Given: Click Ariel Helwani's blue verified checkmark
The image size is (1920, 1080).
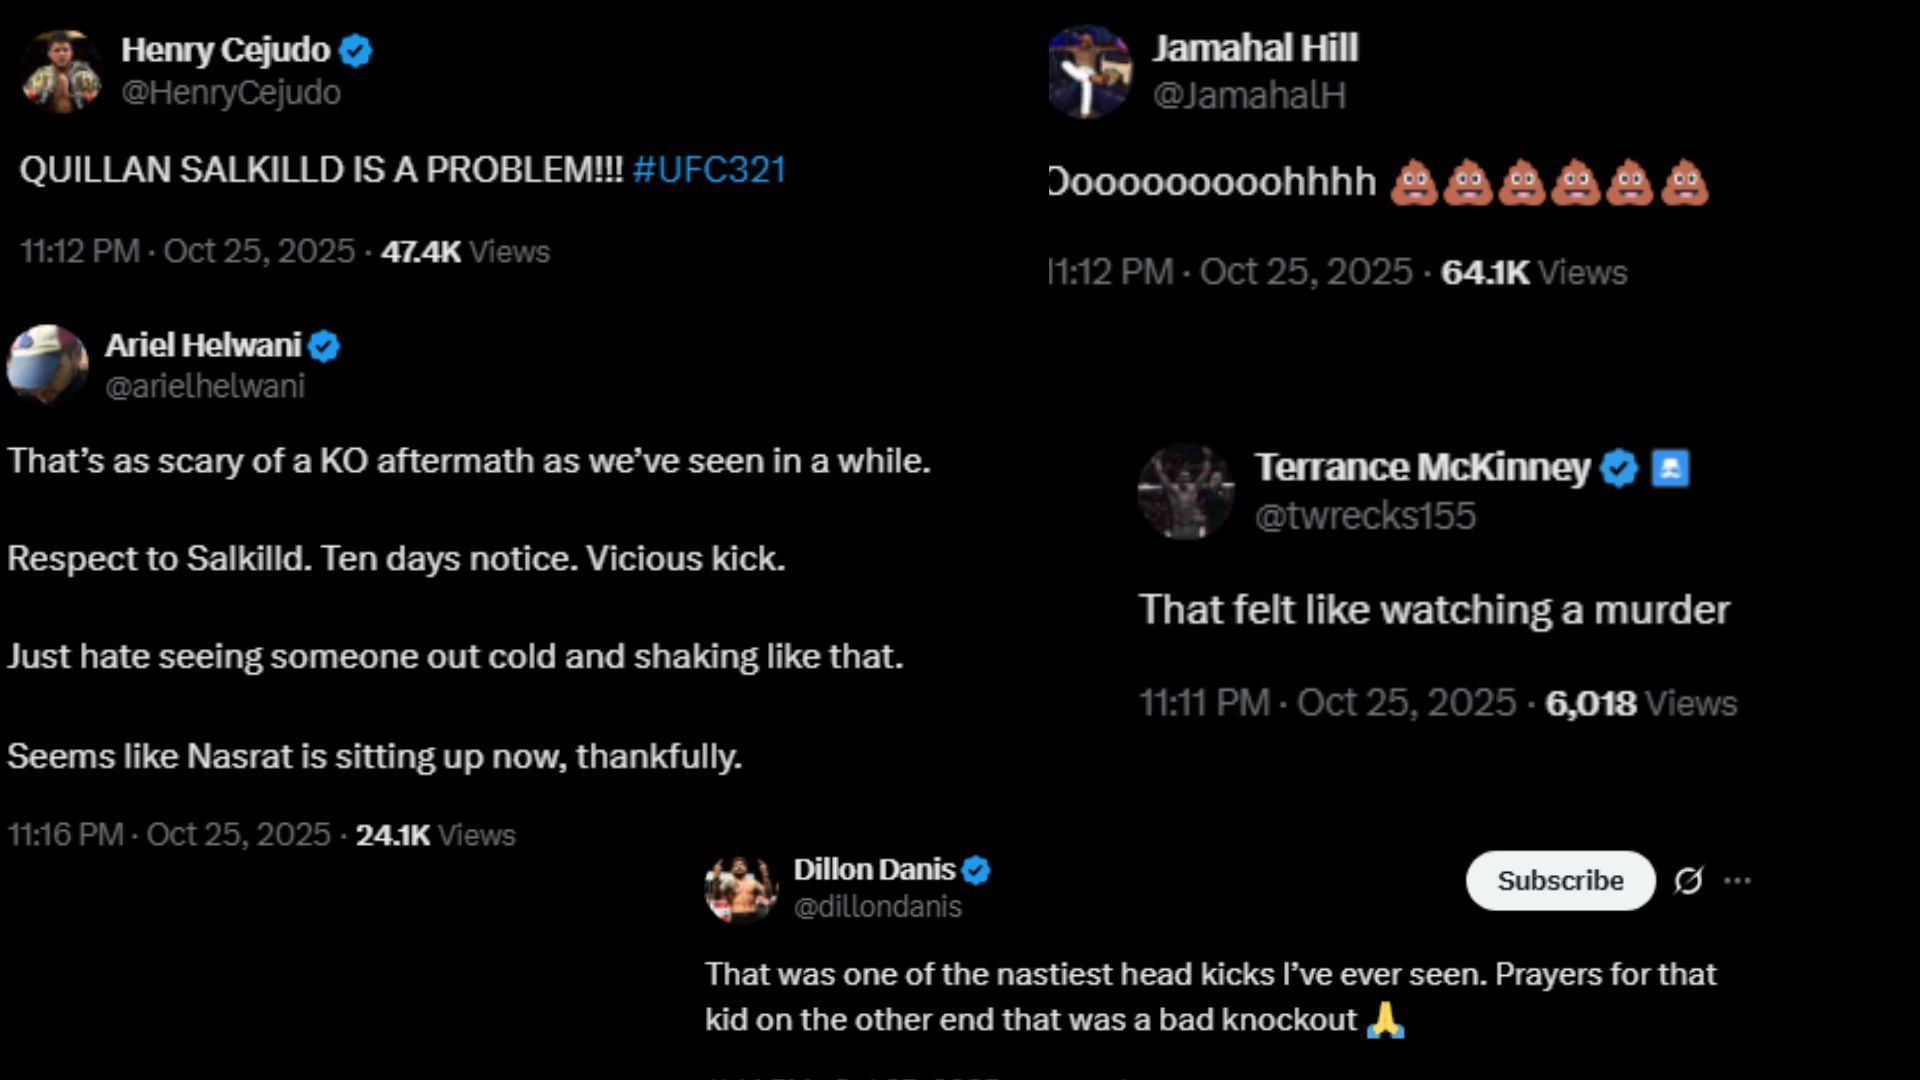Looking at the screenshot, I should (x=324, y=346).
